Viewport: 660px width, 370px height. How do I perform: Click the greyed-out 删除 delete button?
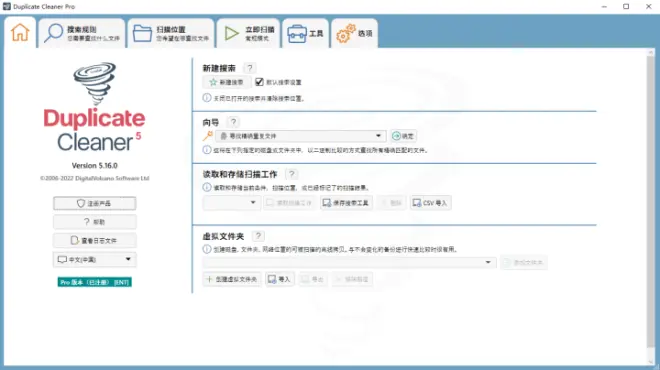(391, 203)
